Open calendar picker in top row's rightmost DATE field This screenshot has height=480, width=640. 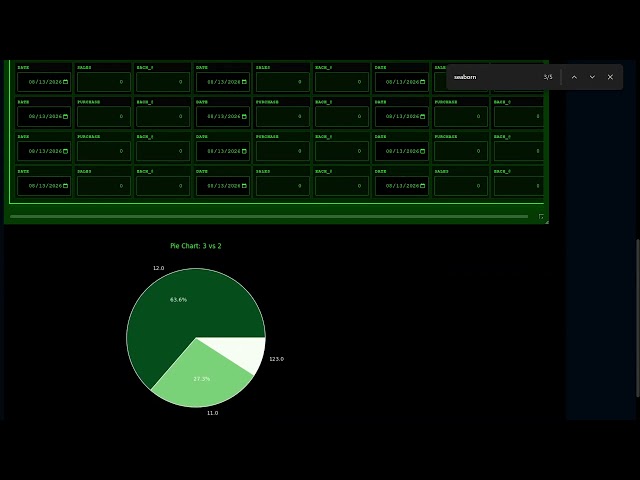pos(422,82)
